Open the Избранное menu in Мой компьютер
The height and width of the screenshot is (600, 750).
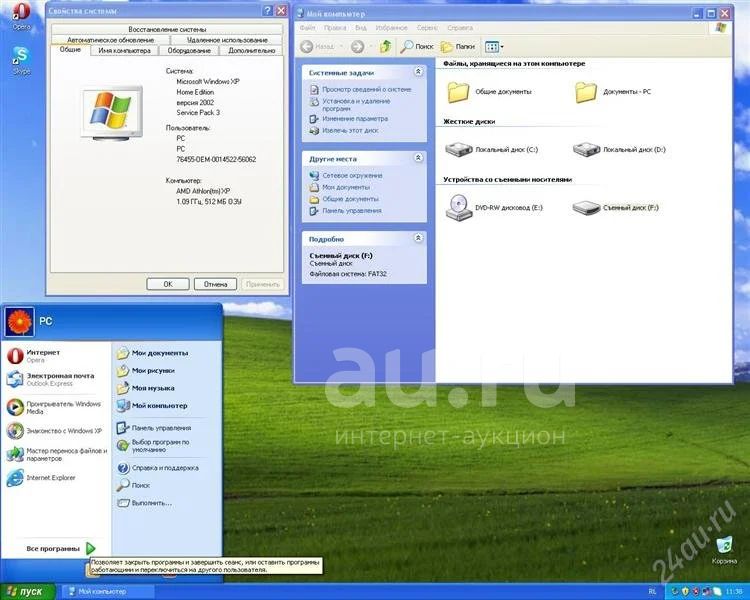(391, 28)
